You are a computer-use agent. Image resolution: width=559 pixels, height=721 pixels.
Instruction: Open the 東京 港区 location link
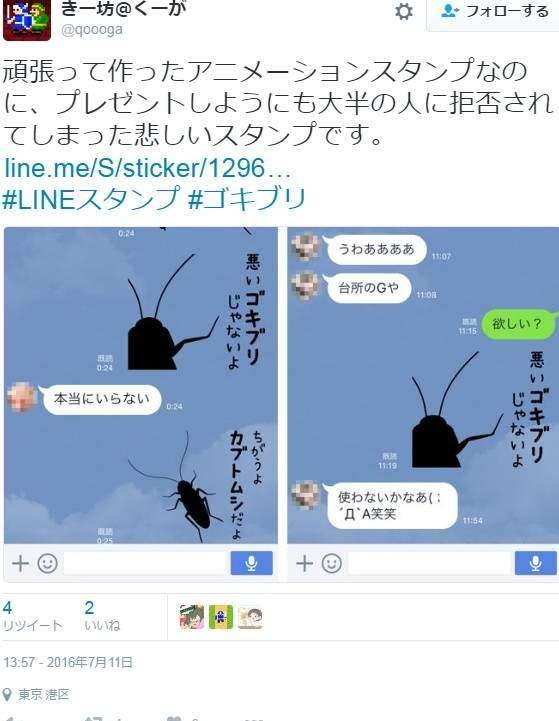tap(43, 694)
